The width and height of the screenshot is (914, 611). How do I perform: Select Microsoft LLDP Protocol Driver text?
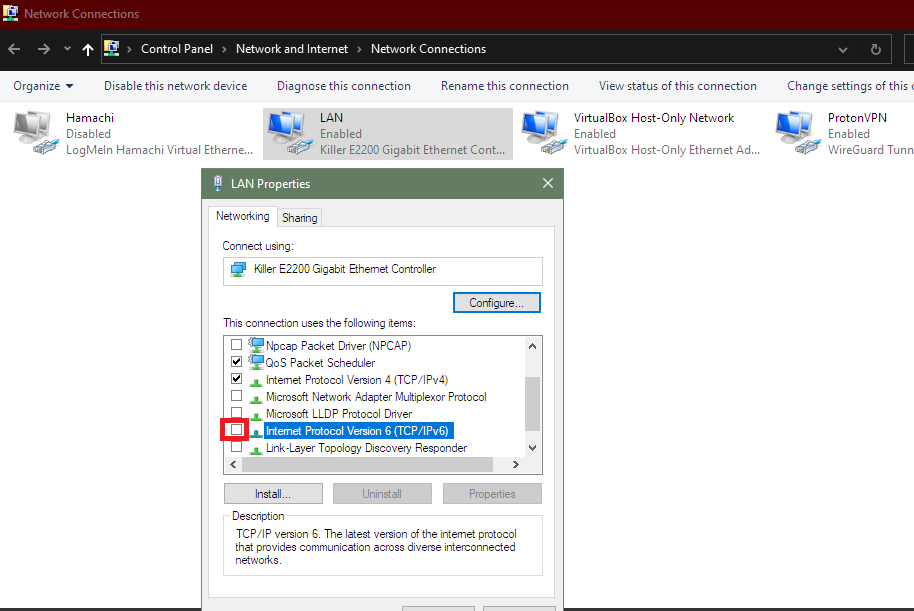339,414
